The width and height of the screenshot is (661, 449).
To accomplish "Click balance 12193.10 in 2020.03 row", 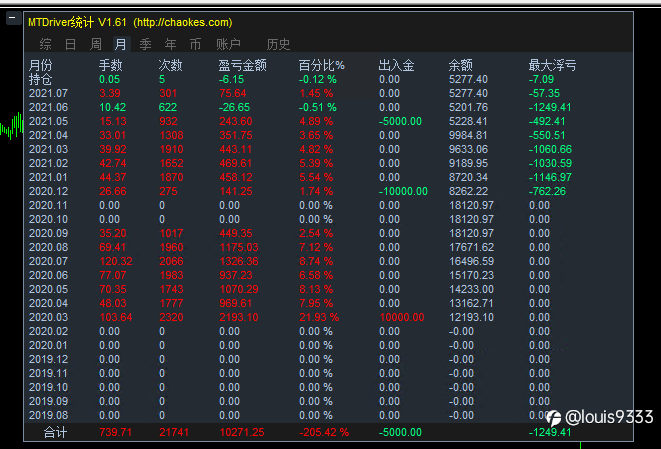I will (x=471, y=317).
